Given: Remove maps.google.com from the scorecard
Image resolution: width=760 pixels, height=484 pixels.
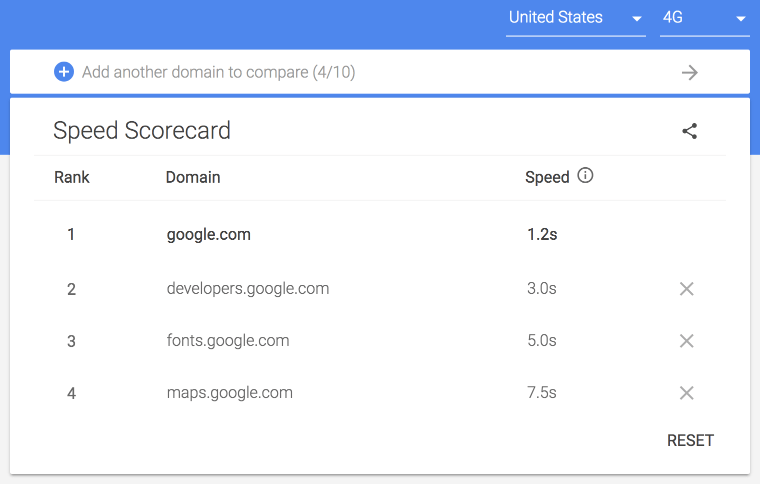Looking at the screenshot, I should tap(686, 392).
